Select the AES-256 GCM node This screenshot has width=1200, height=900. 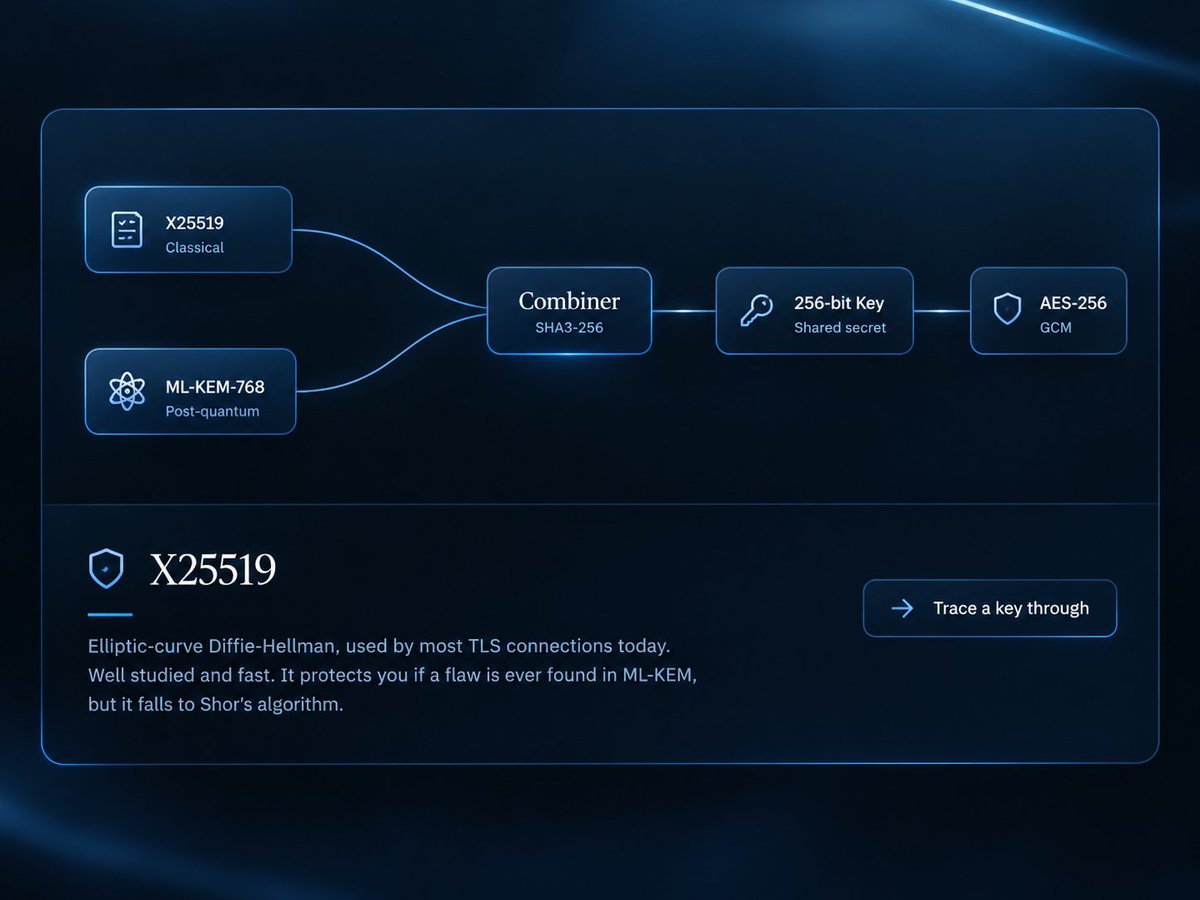(x=1048, y=310)
